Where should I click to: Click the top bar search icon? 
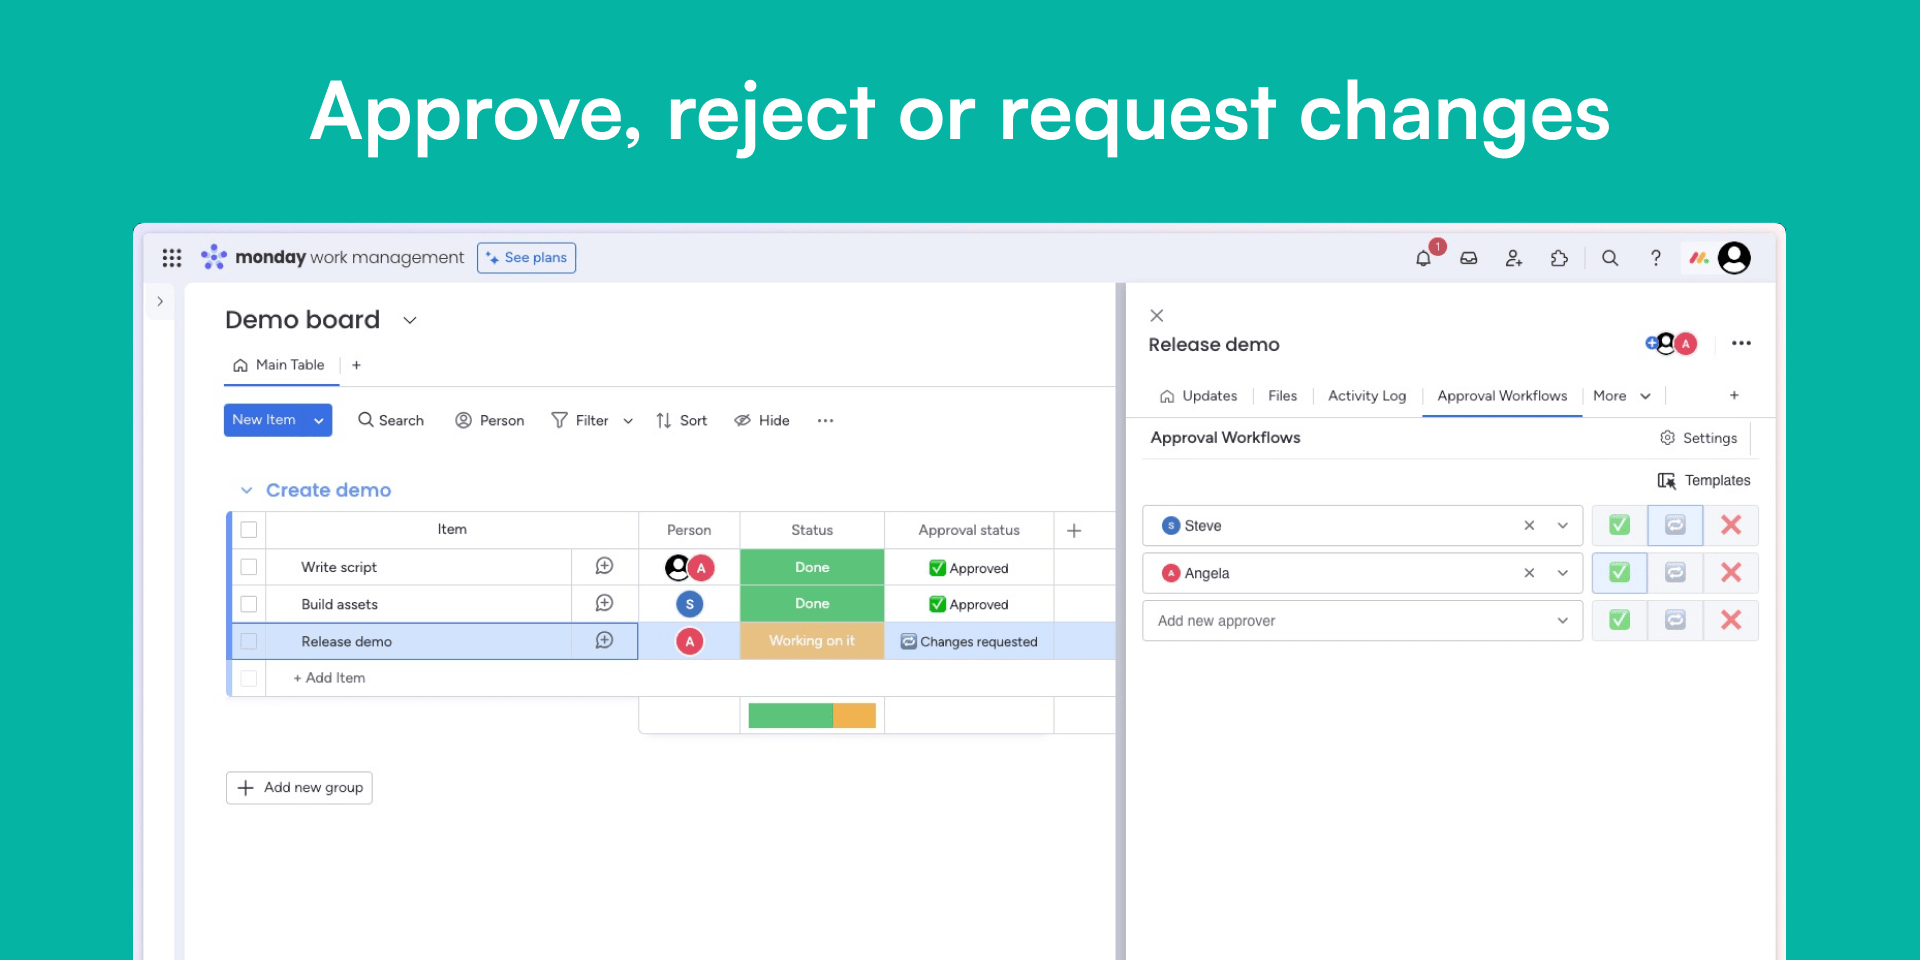click(1610, 258)
